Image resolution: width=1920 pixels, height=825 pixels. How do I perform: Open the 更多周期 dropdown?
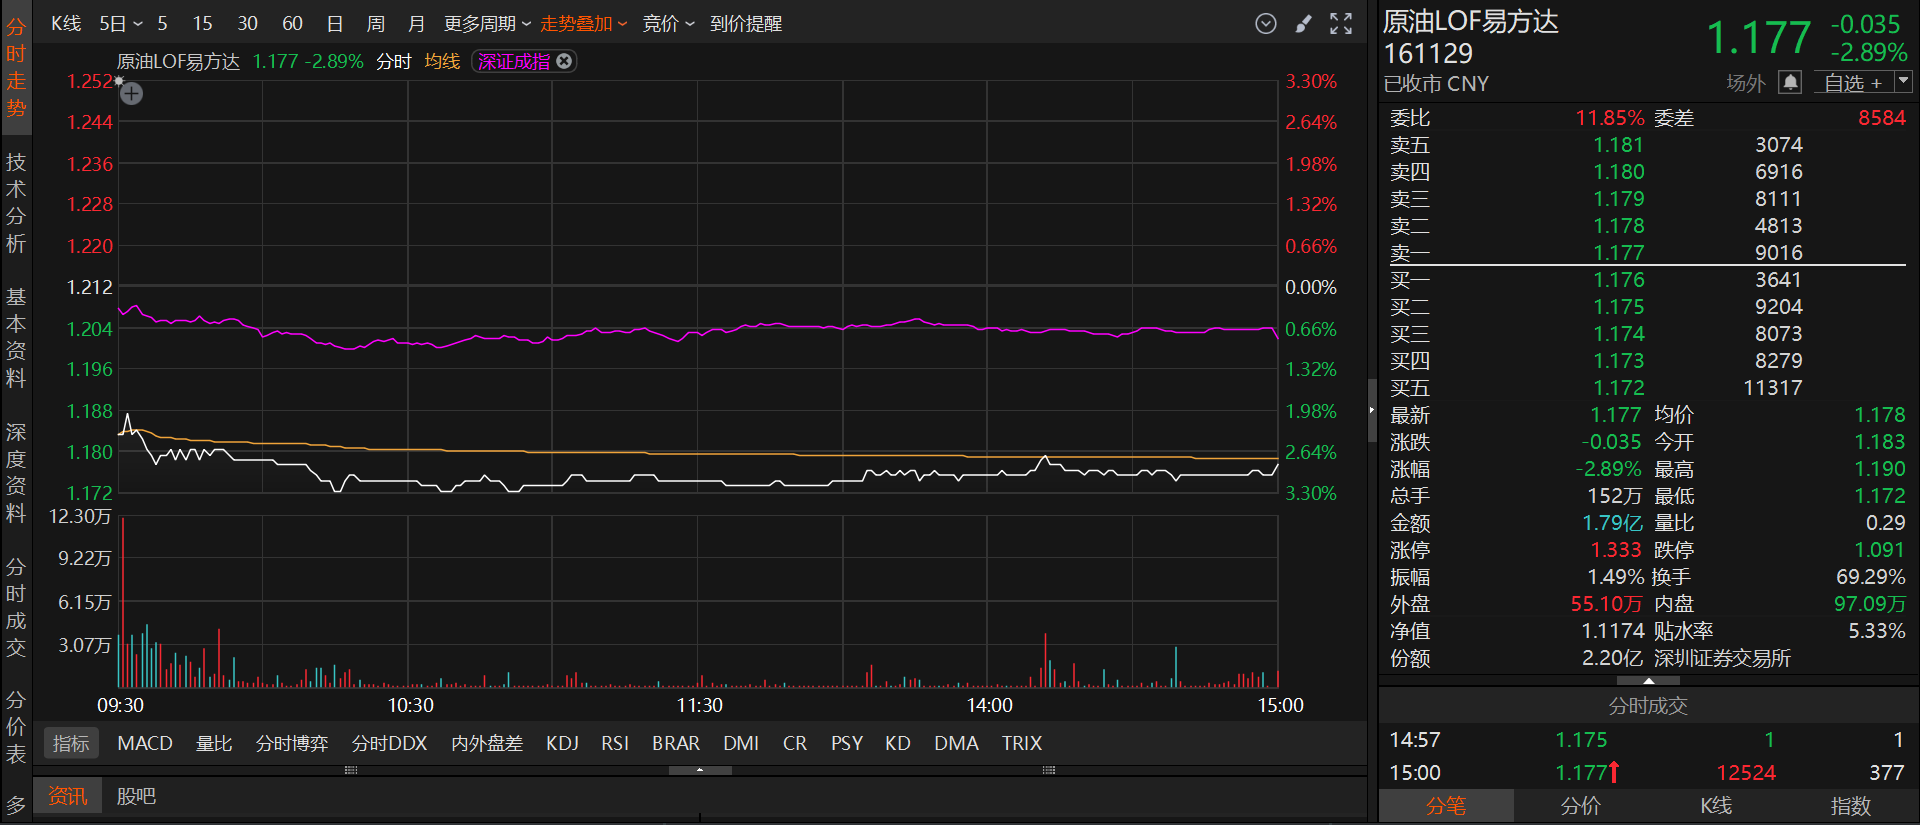point(487,23)
